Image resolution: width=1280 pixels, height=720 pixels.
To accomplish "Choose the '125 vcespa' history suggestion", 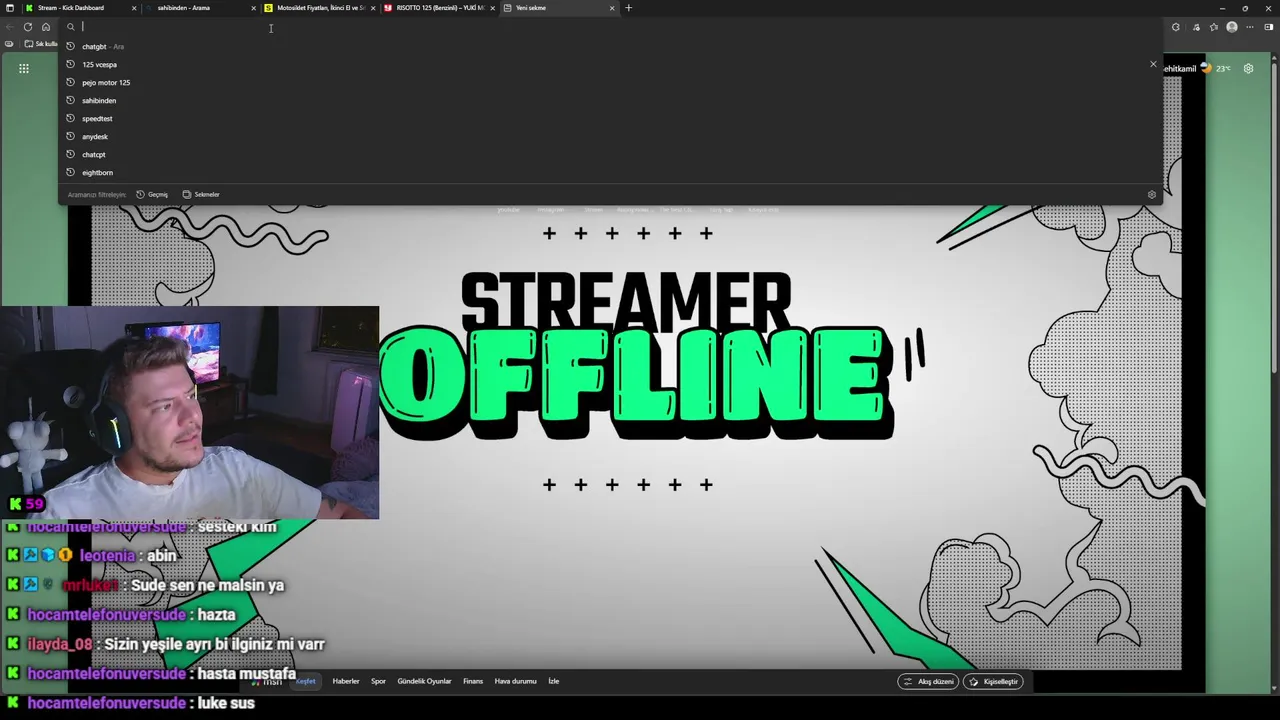I will pyautogui.click(x=610, y=64).
